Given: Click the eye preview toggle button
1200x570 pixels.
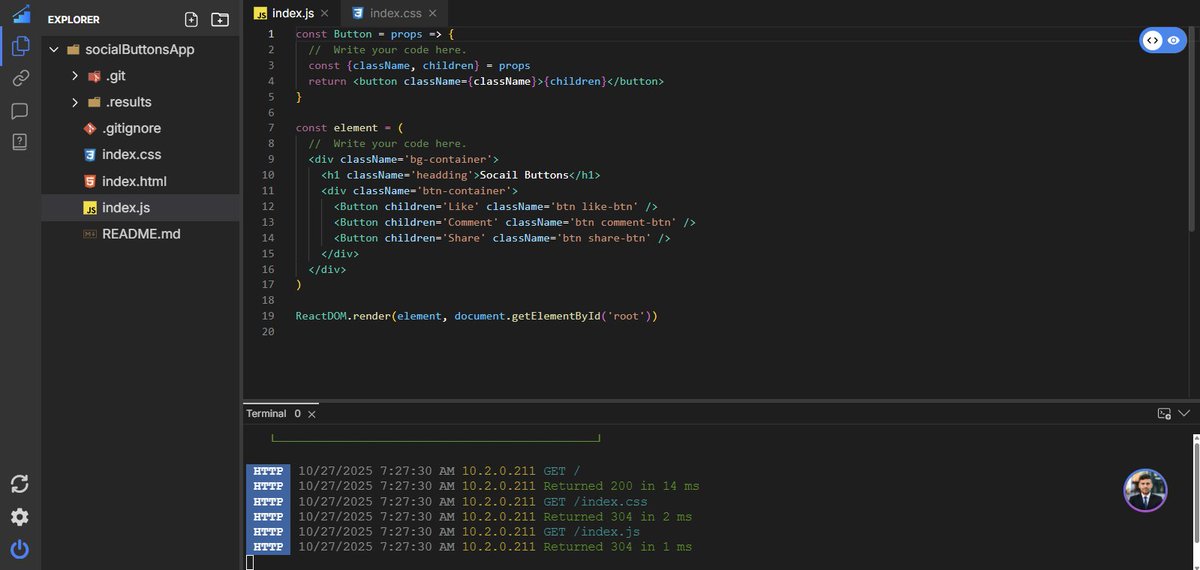Looking at the screenshot, I should point(1174,40).
